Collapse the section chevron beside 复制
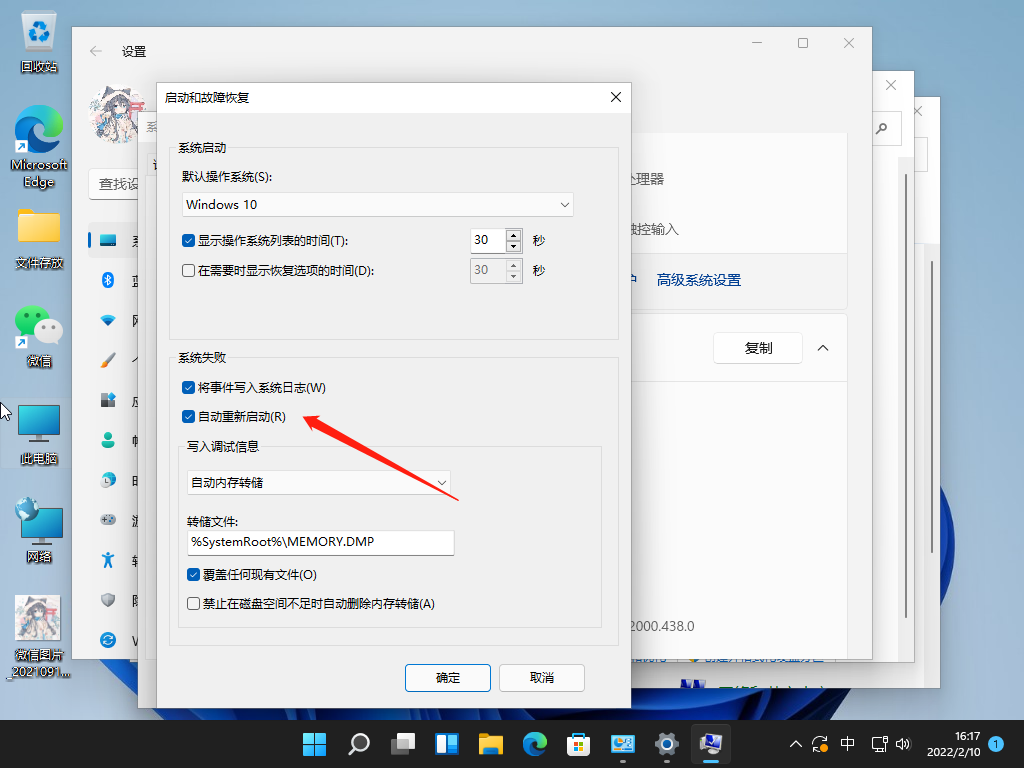Screen dimensions: 1024x768 coord(823,348)
